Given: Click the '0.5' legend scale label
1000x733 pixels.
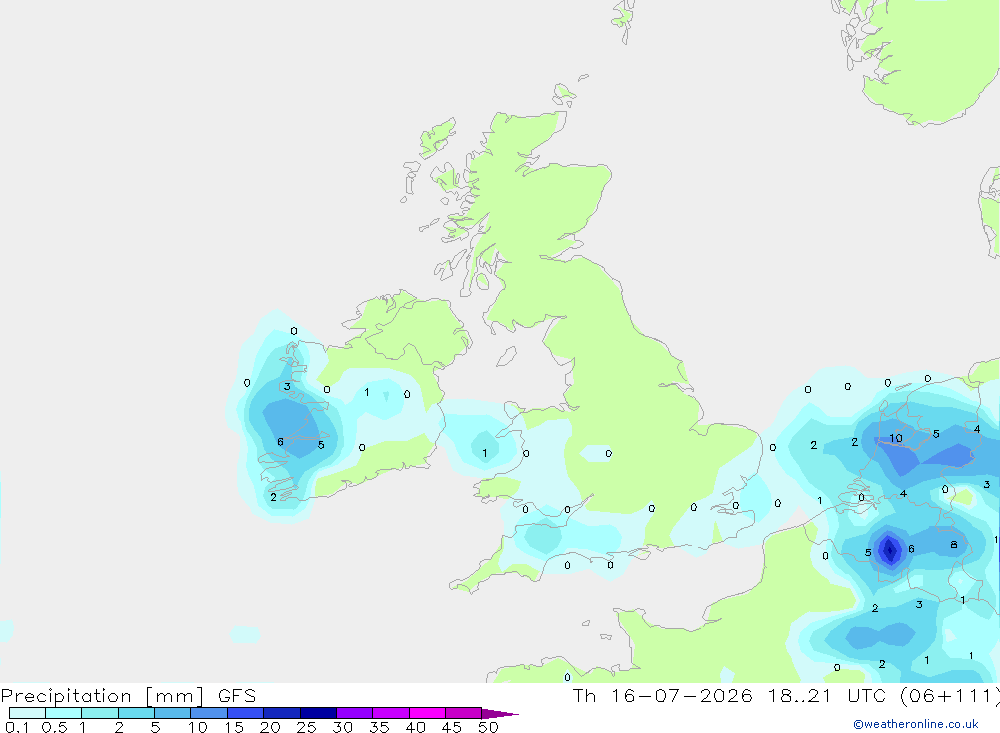Looking at the screenshot, I should coord(54,727).
